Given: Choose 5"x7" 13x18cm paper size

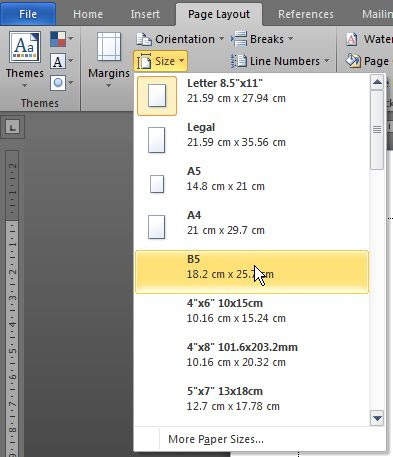Looking at the screenshot, I should (x=252, y=404).
